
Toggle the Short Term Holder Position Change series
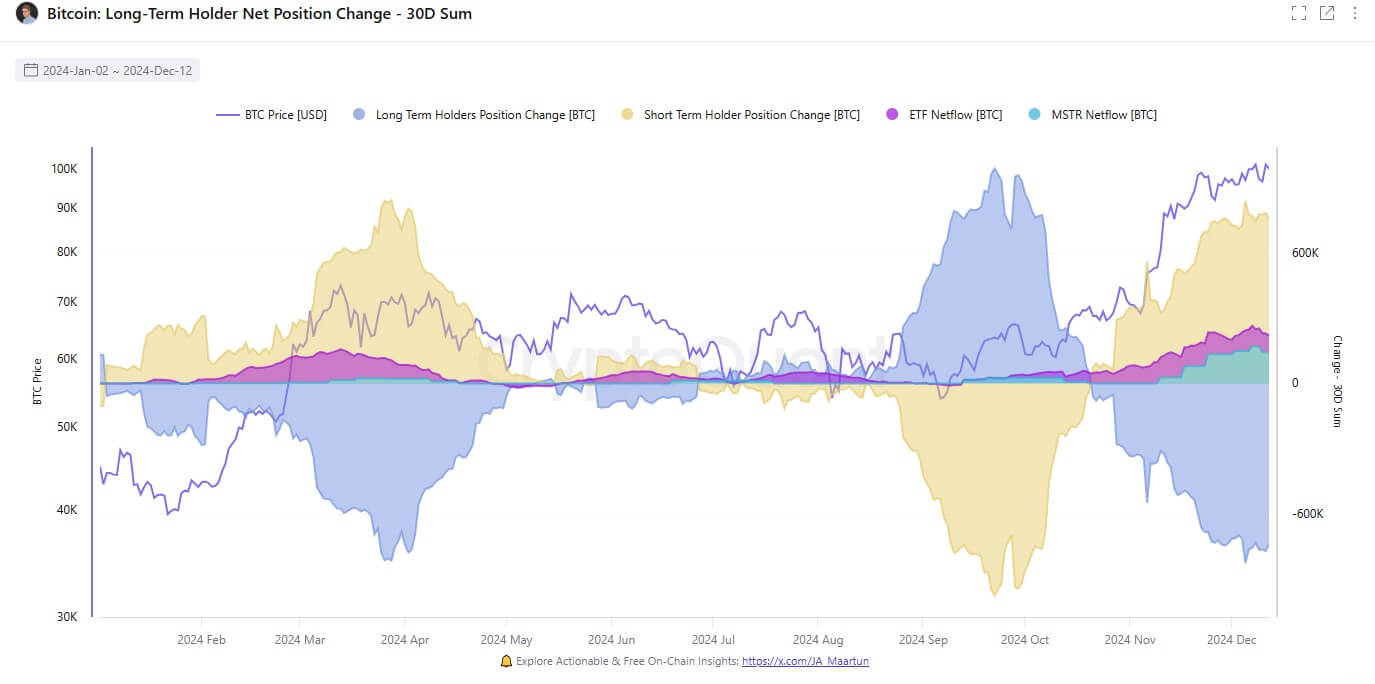tap(739, 114)
